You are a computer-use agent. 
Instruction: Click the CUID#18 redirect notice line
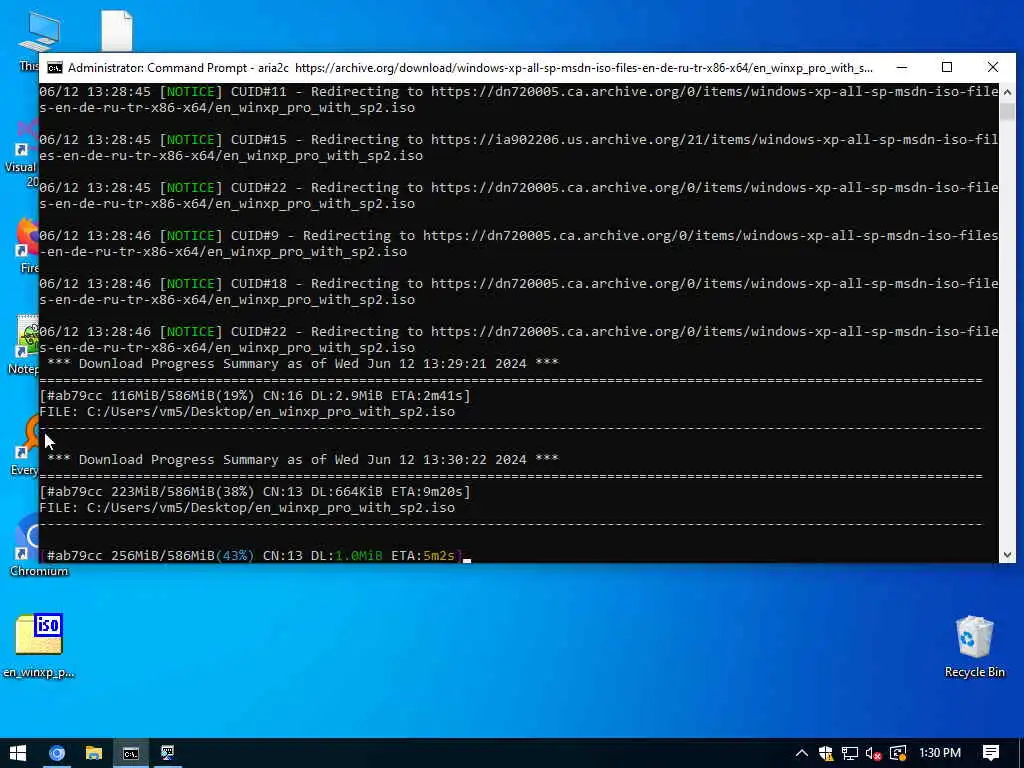click(x=519, y=291)
